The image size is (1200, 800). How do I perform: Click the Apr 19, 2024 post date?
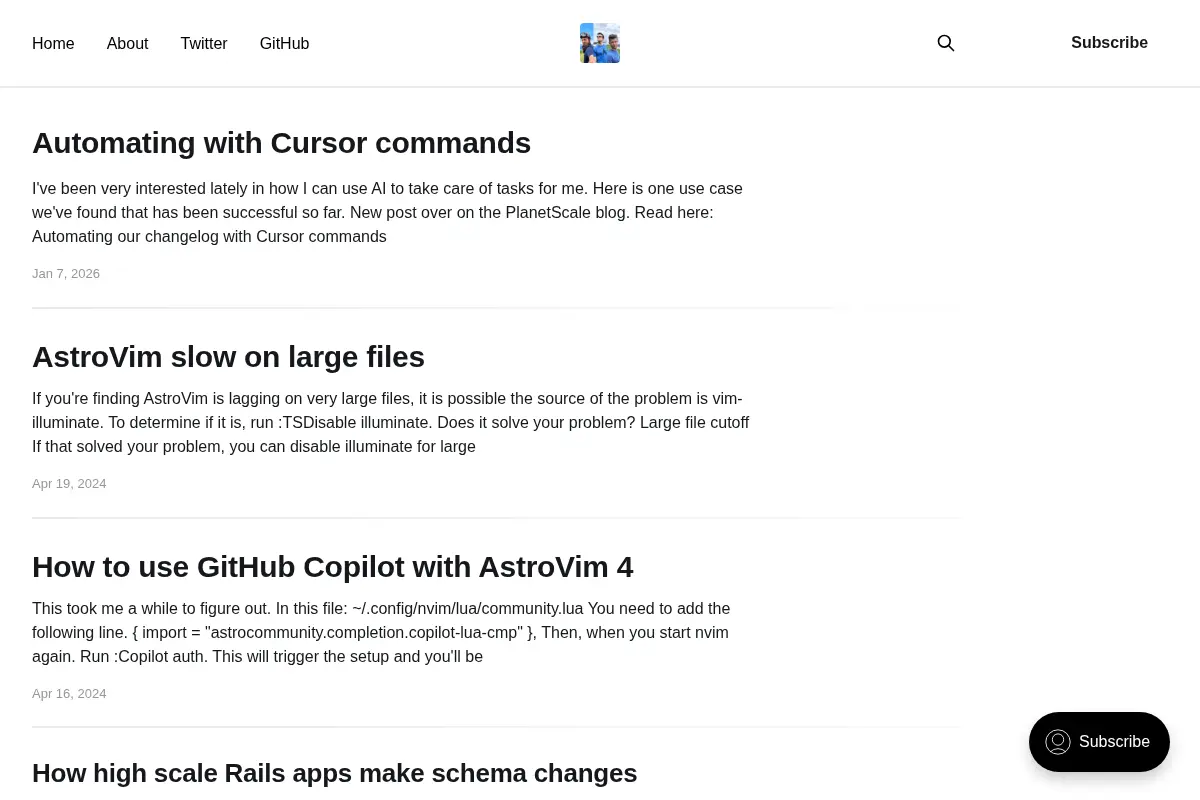coord(69,484)
